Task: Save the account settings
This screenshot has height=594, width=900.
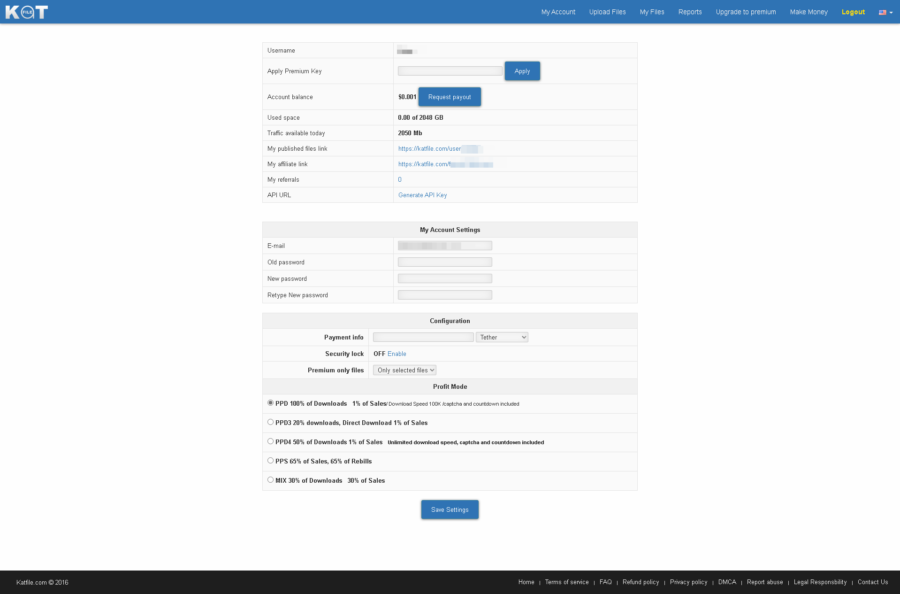Action: pos(449,509)
